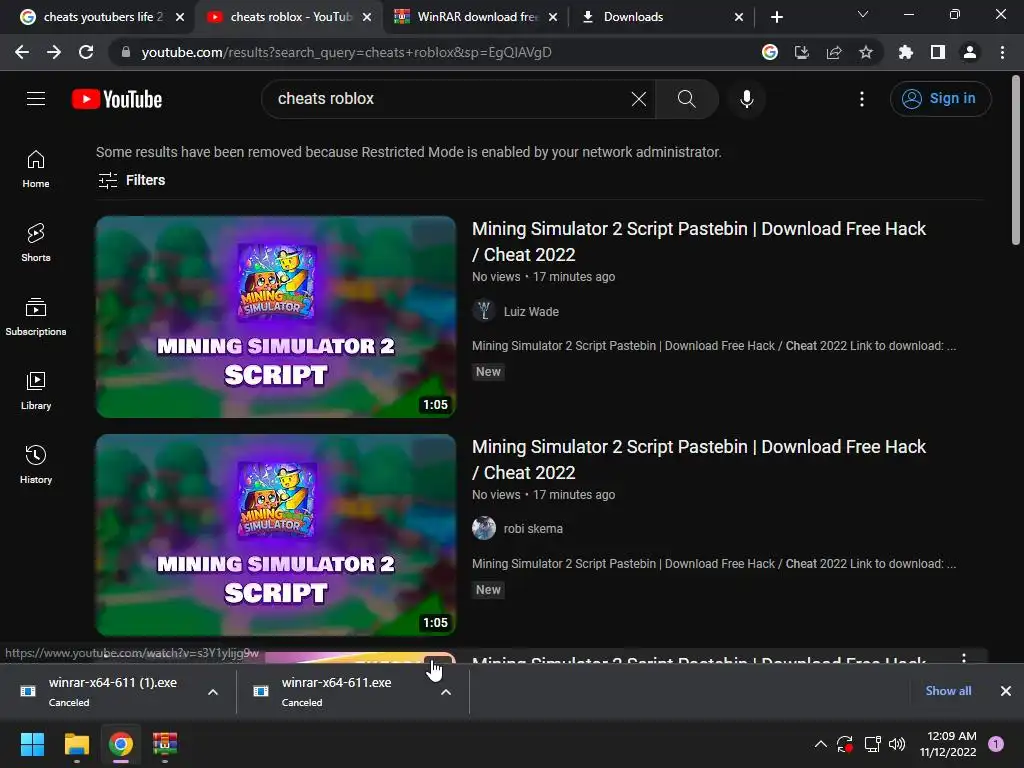The width and height of the screenshot is (1024, 768).
Task: Share this page via address bar icon
Action: click(x=834, y=52)
